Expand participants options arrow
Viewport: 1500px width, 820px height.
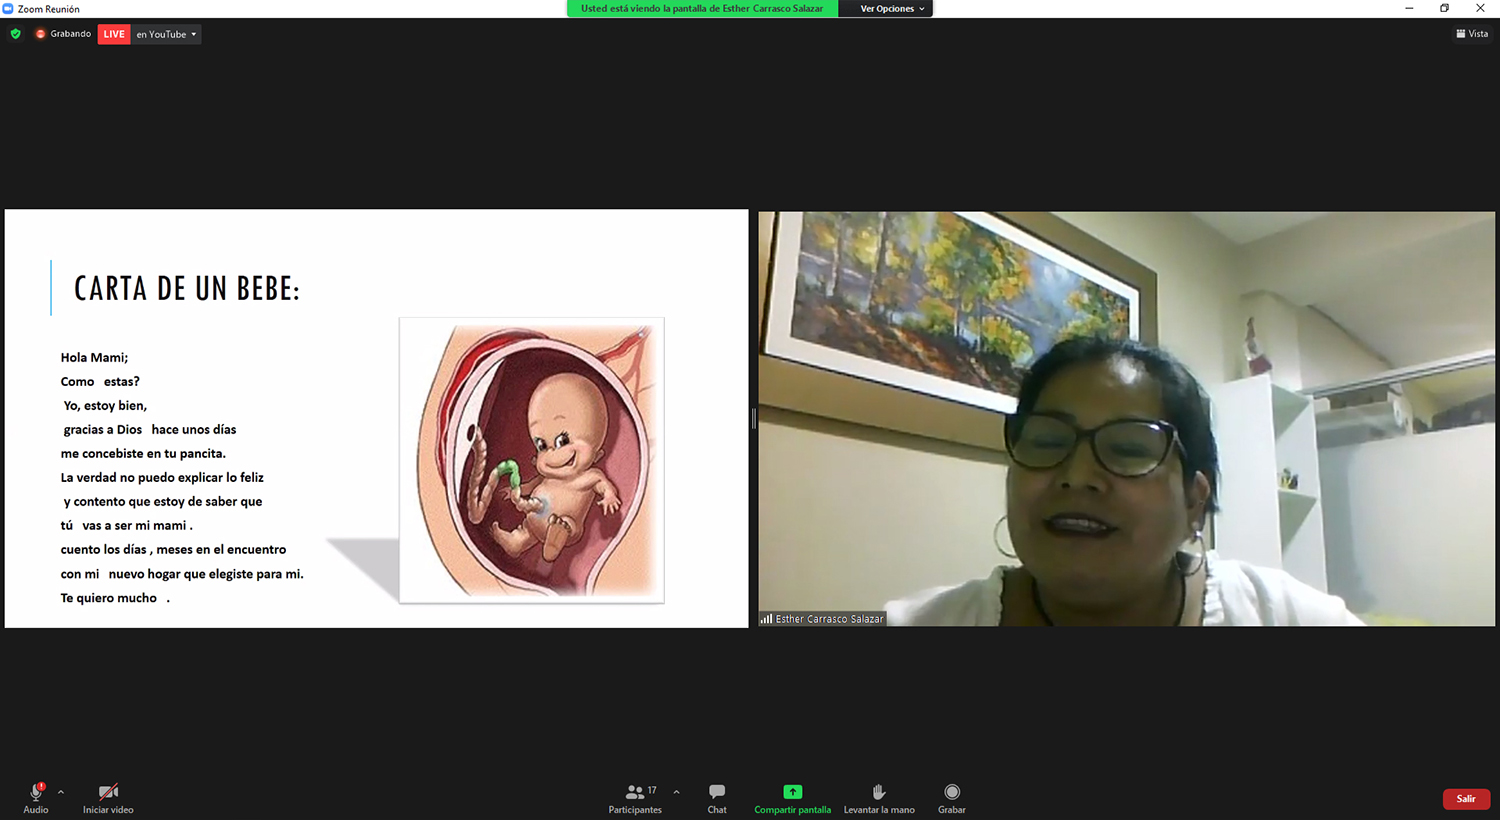tap(677, 792)
